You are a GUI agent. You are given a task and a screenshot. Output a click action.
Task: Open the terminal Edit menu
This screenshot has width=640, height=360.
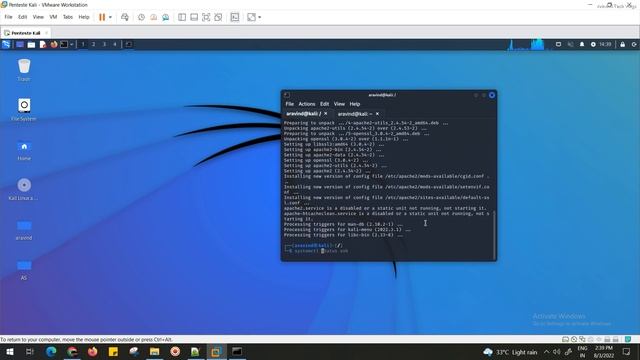324,104
